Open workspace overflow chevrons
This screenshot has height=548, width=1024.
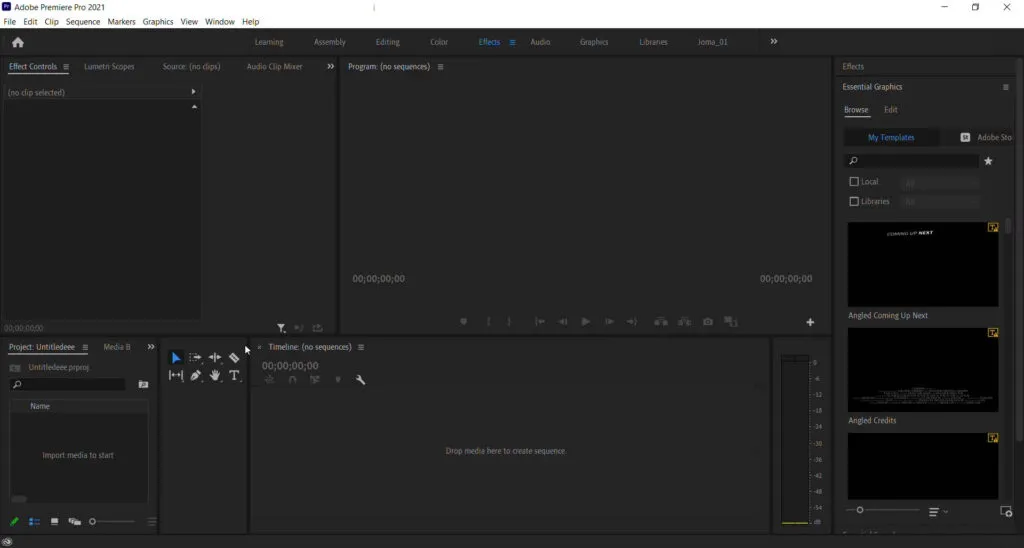pyautogui.click(x=774, y=41)
